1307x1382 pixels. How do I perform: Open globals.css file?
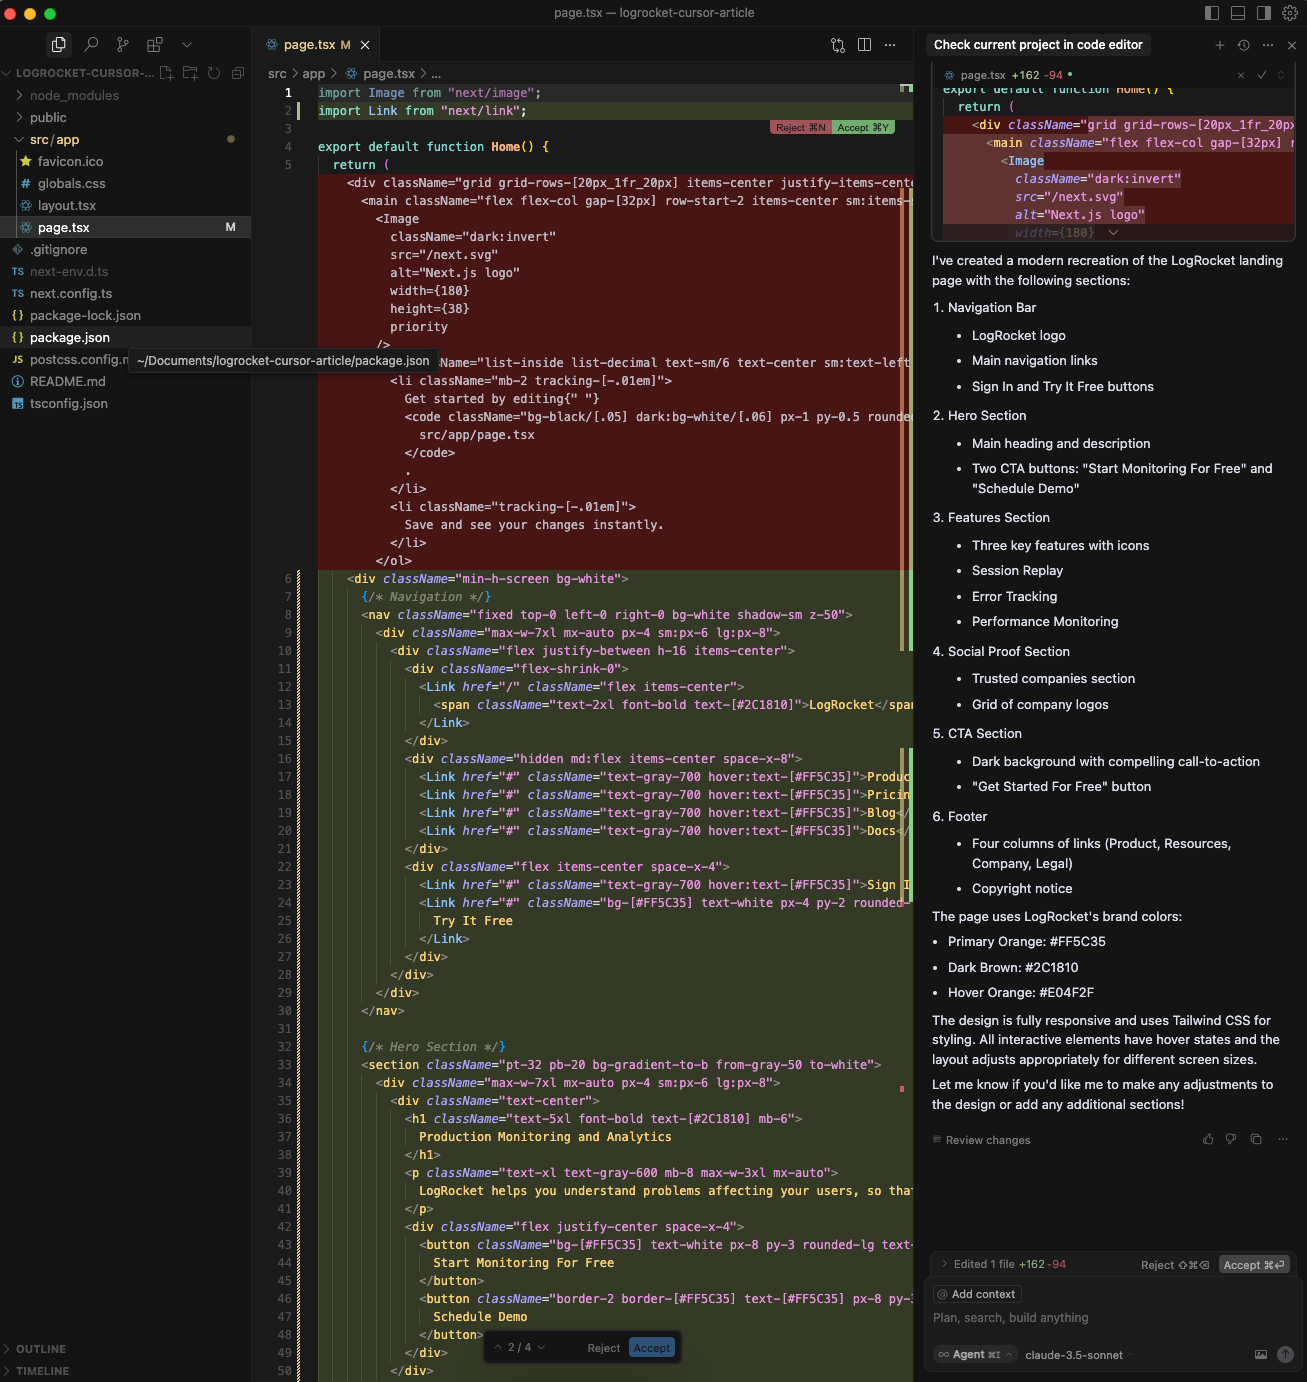pos(71,183)
